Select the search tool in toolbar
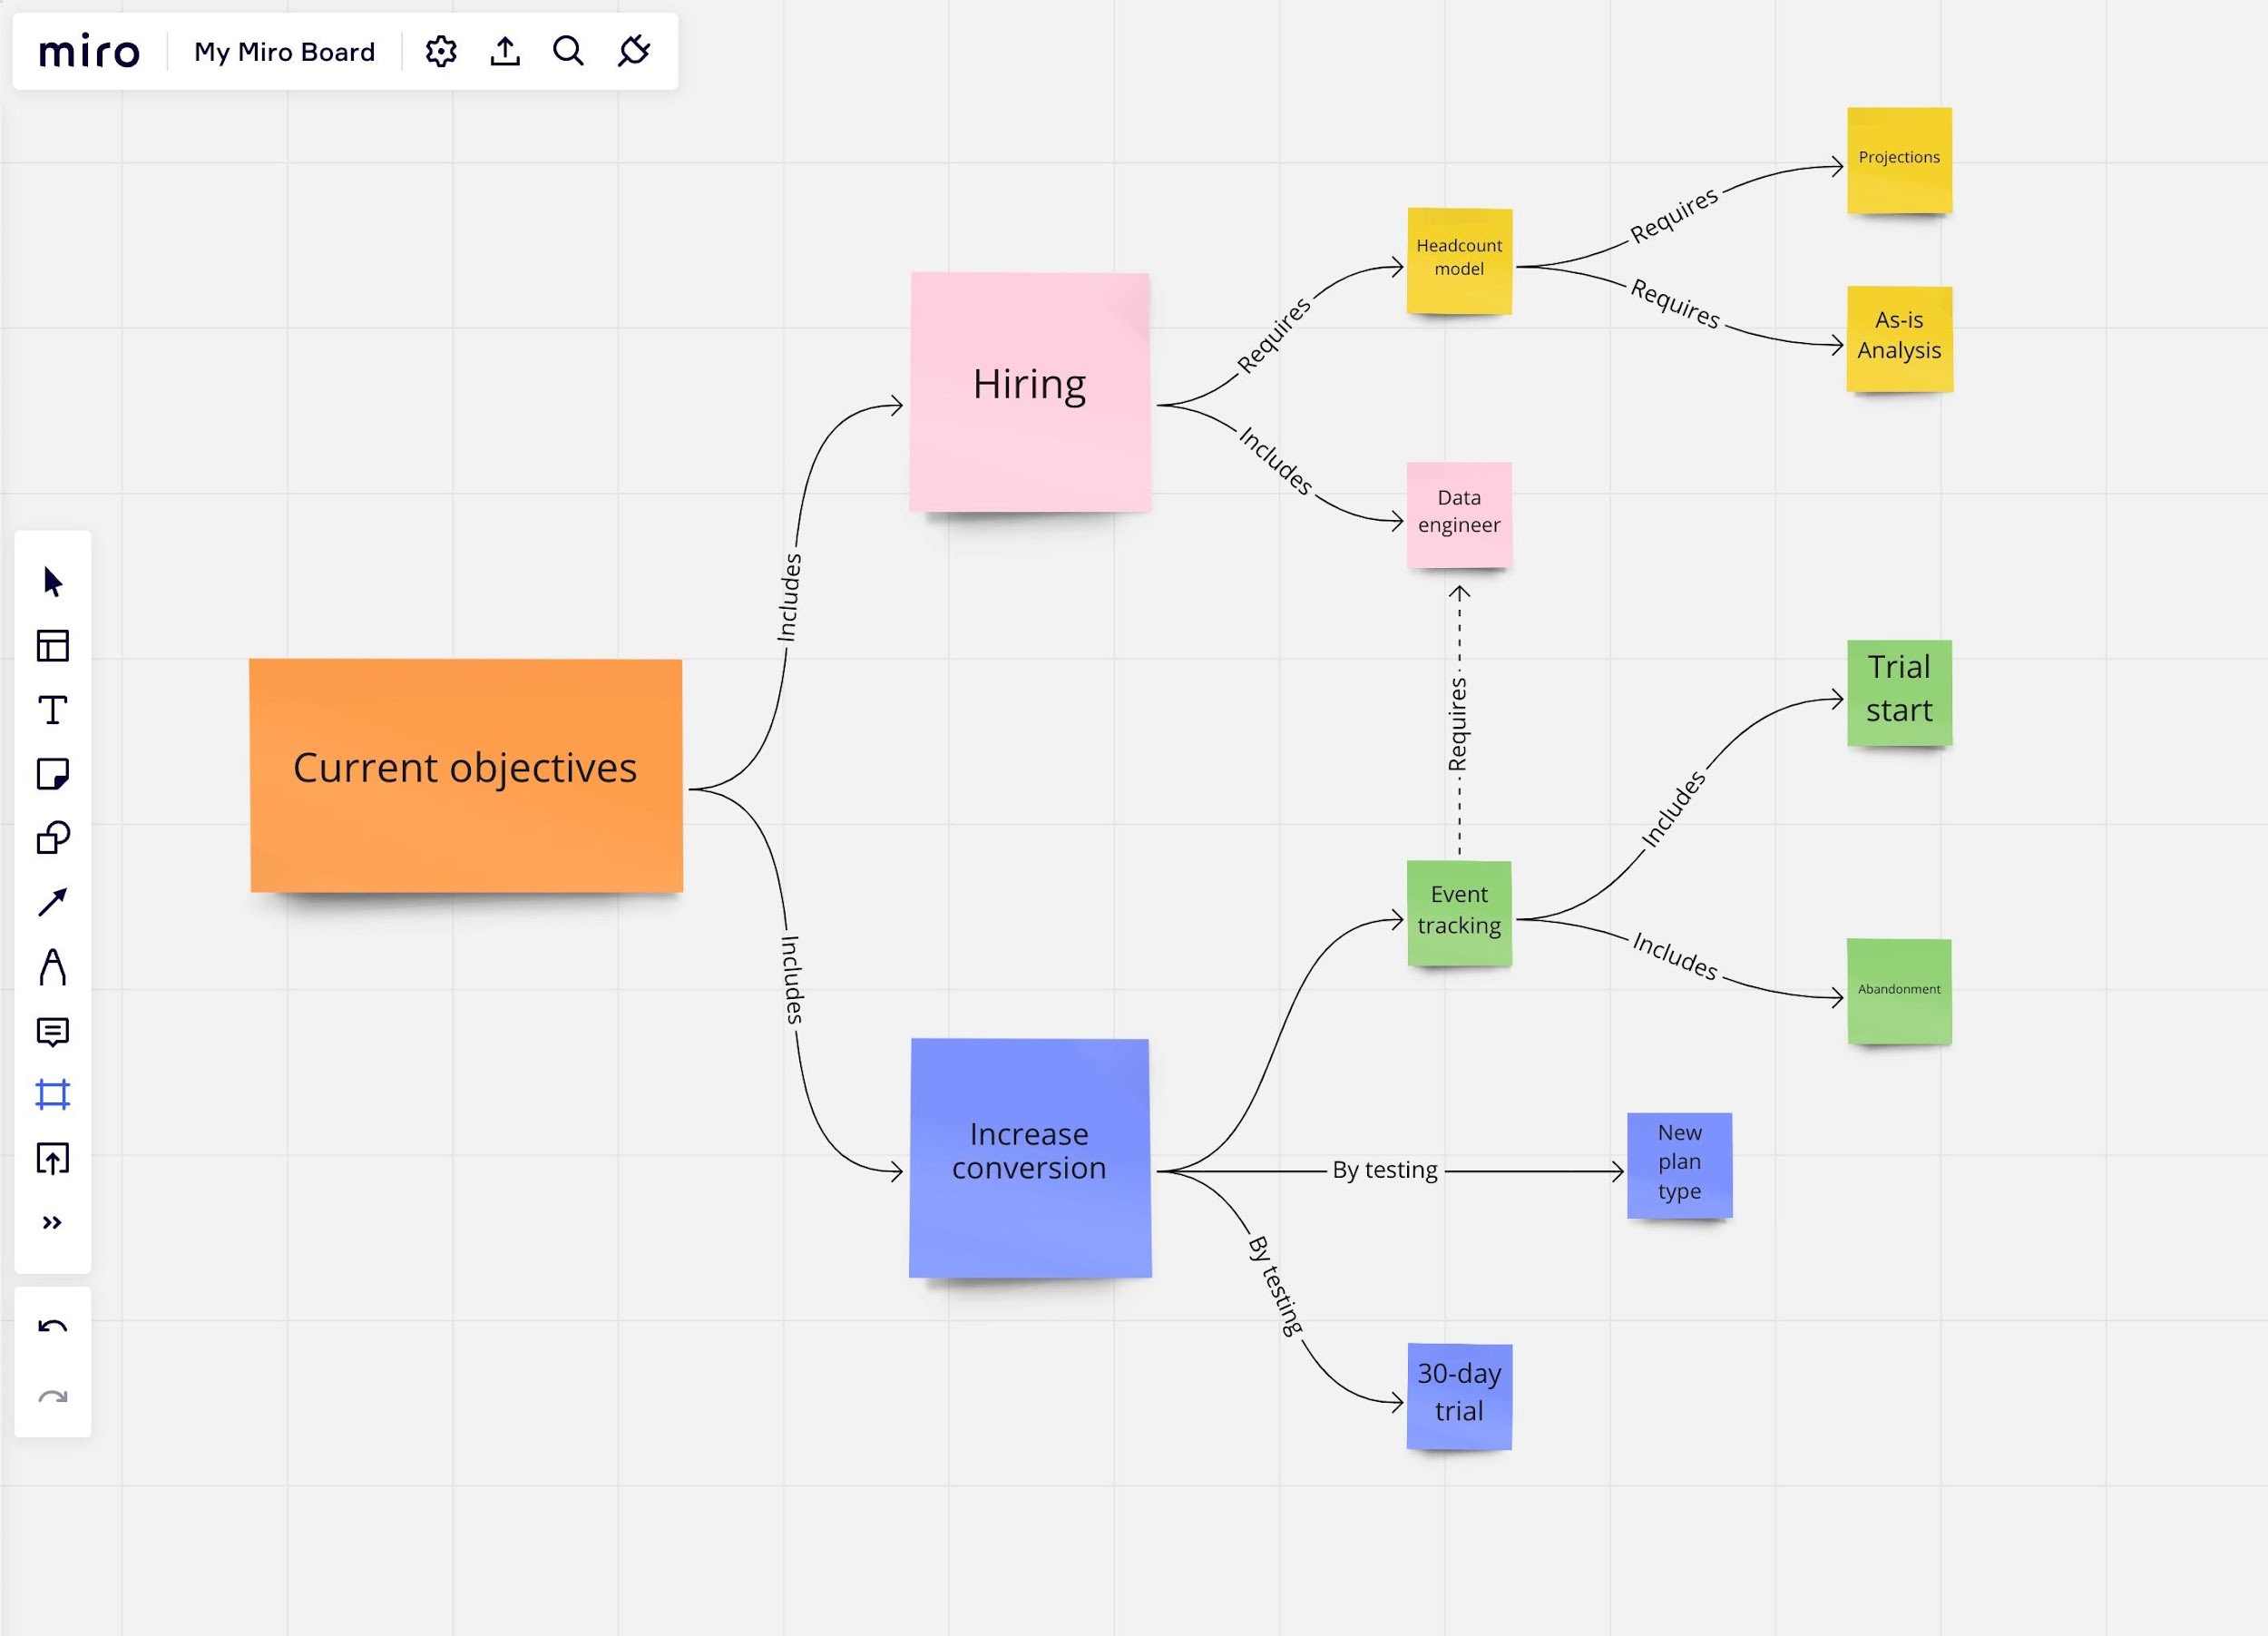Screen dimensions: 2268x1636 [569, 49]
